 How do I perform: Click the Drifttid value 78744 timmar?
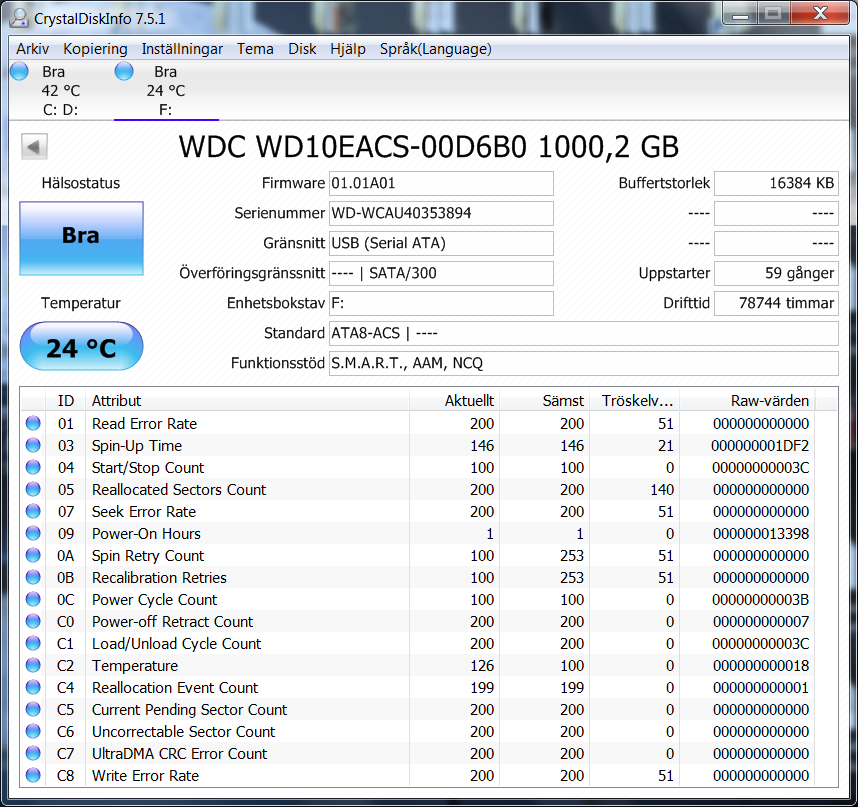pyautogui.click(x=776, y=304)
